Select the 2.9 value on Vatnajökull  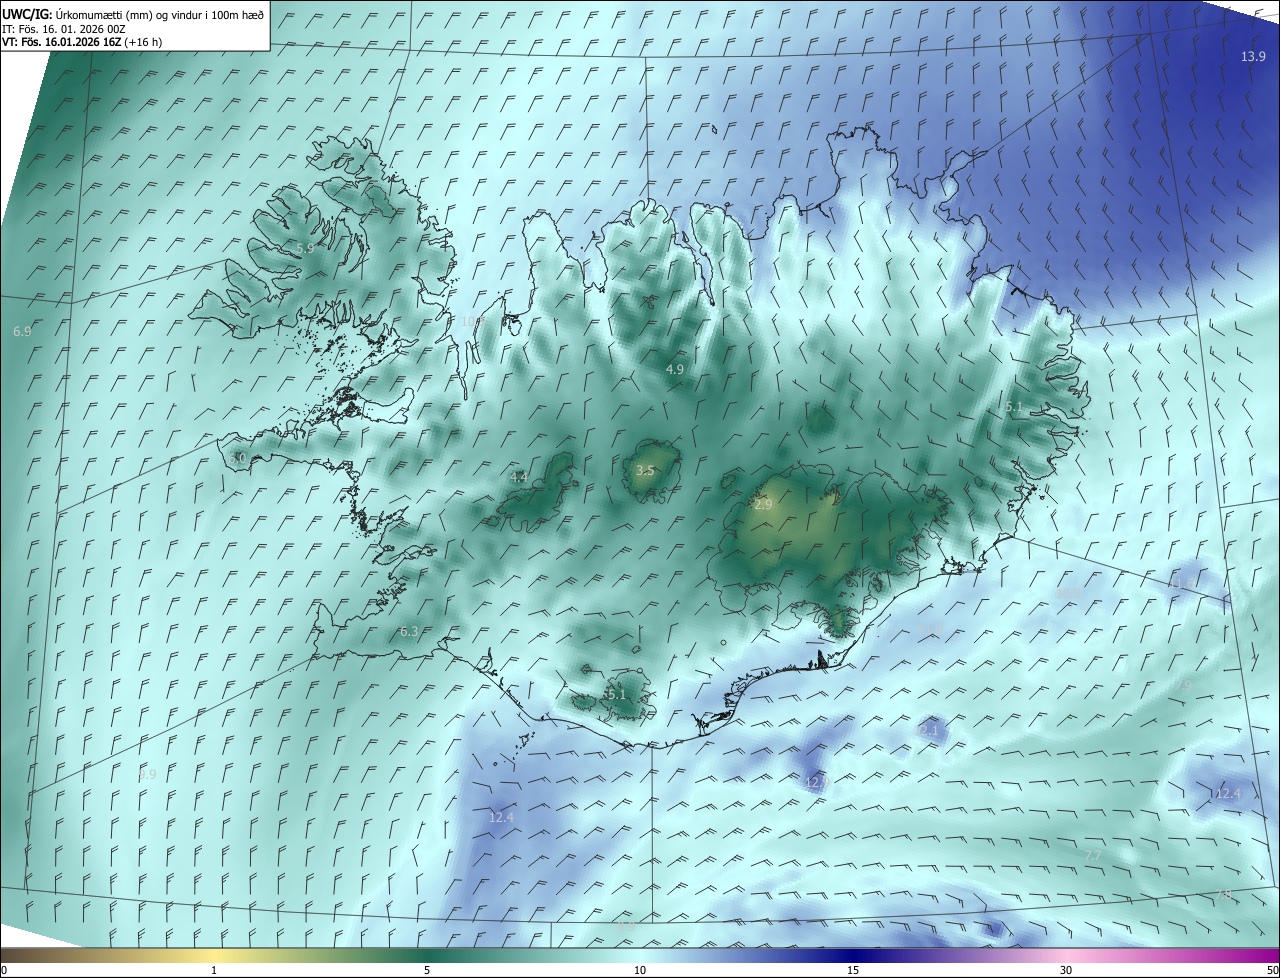(x=763, y=505)
